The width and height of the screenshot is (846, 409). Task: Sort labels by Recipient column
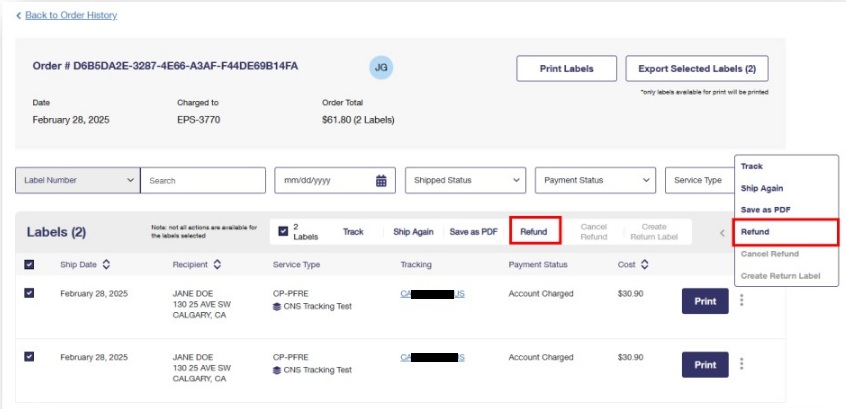tap(217, 265)
